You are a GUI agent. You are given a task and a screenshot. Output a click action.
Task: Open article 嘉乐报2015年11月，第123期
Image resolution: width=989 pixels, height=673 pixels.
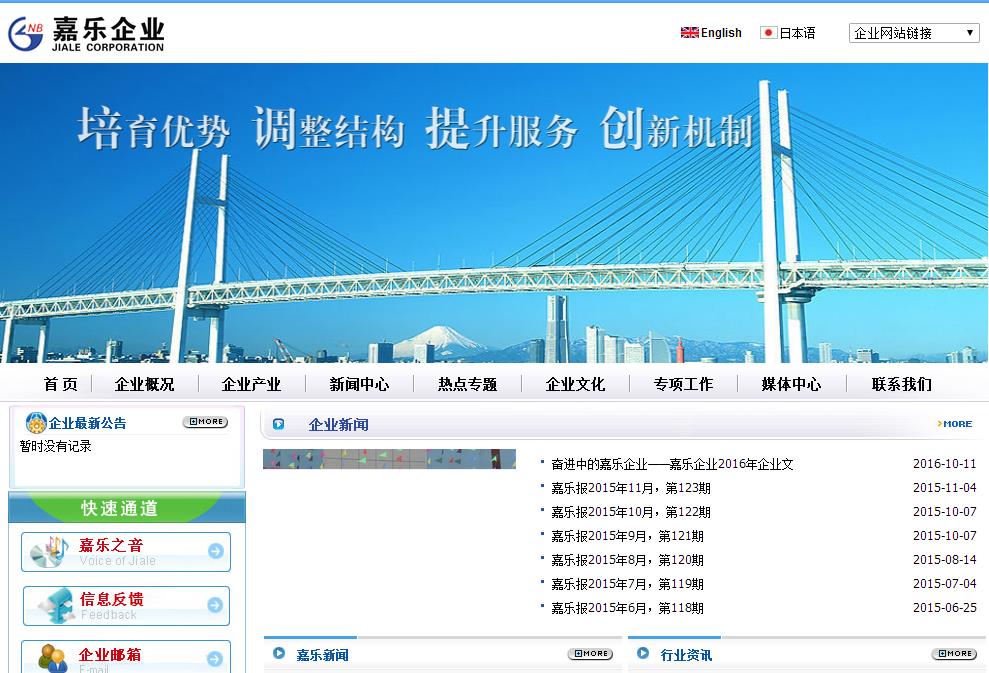click(631, 488)
